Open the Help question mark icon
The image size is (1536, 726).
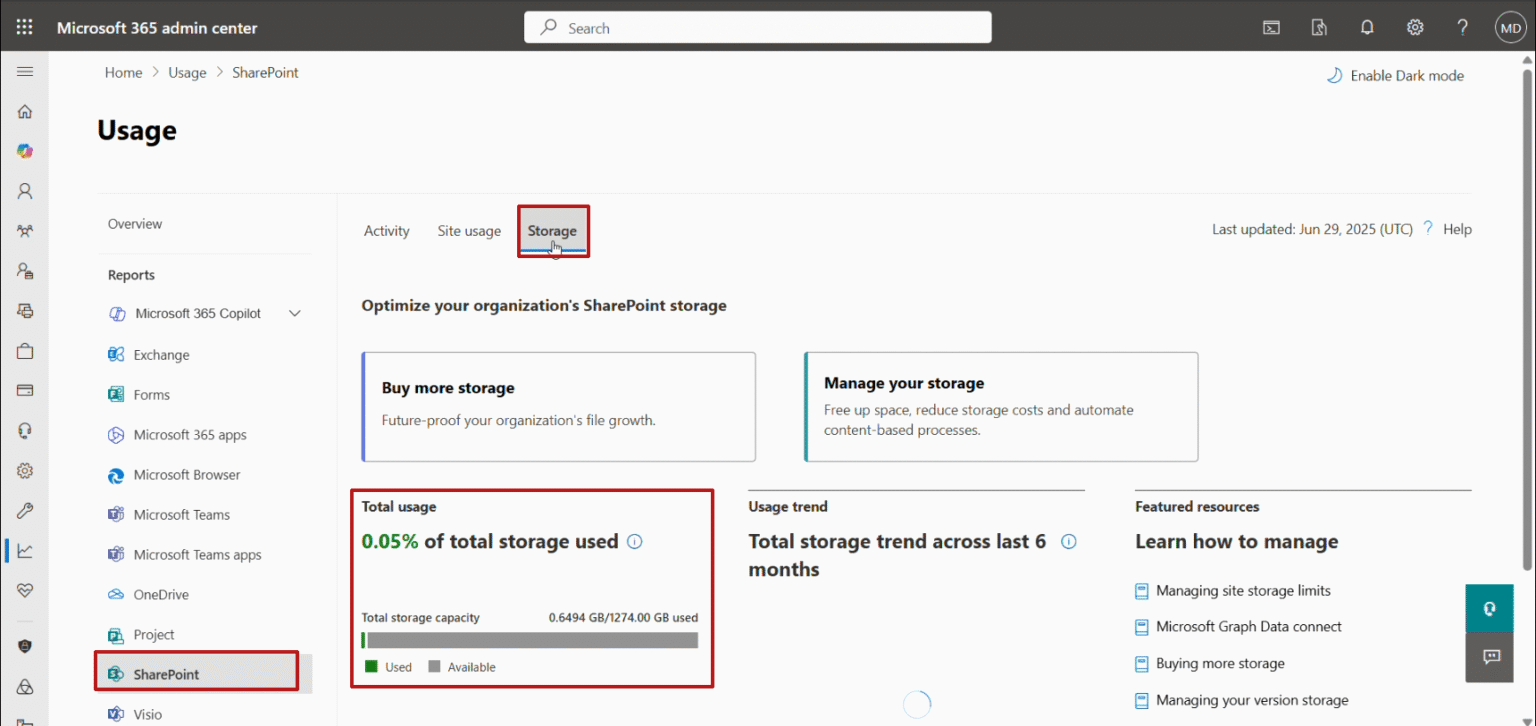pos(1462,27)
